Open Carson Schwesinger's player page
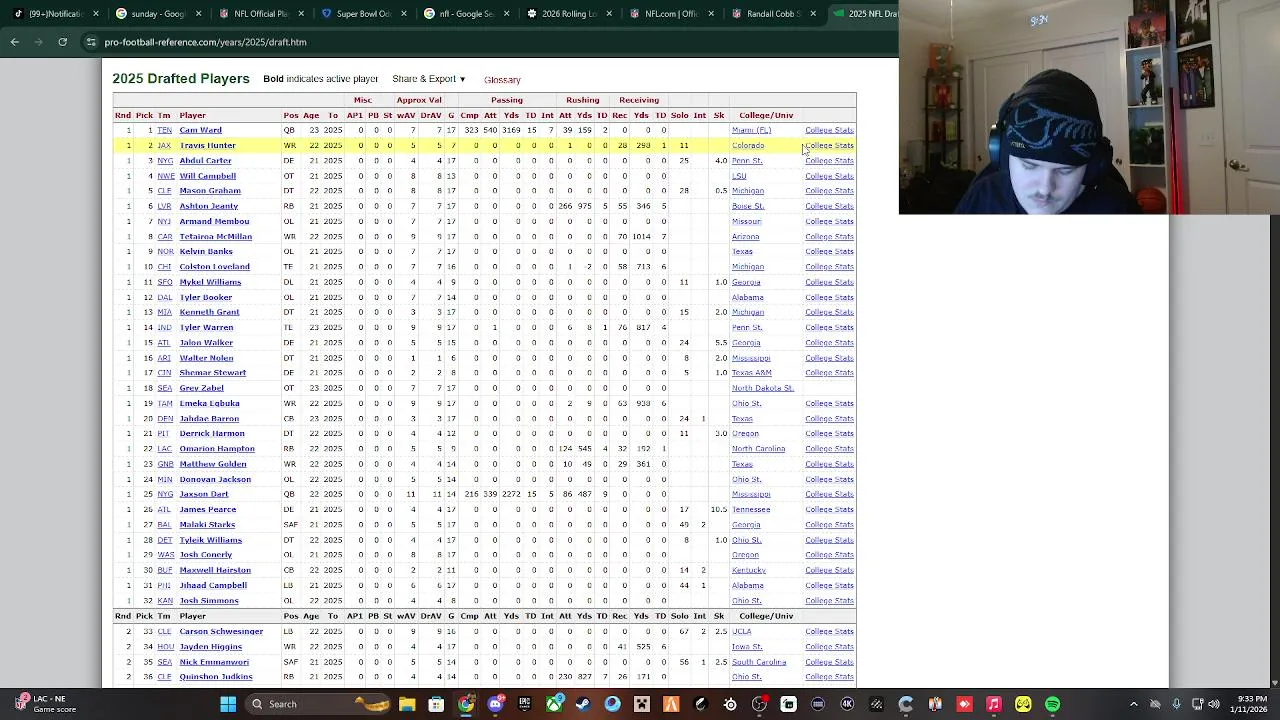The image size is (1280, 720). (x=221, y=631)
